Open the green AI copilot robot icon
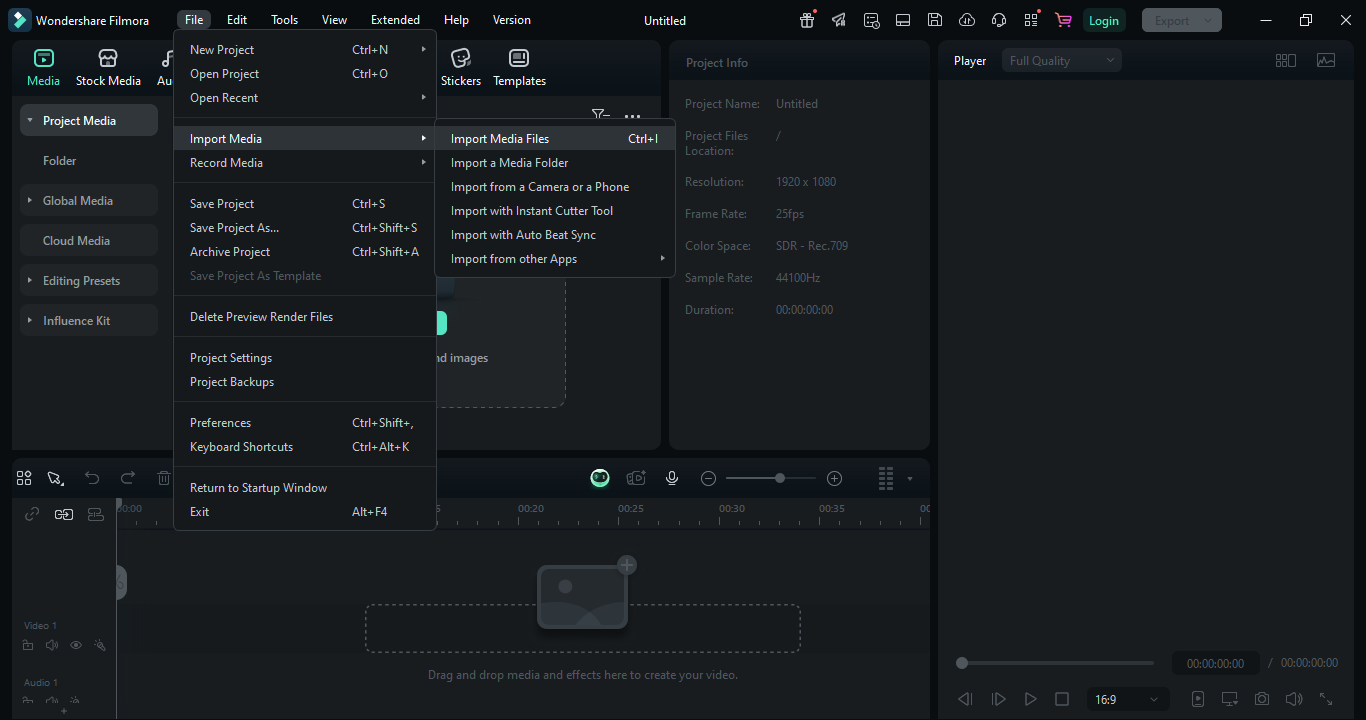Viewport: 1366px width, 720px height. 600,478
